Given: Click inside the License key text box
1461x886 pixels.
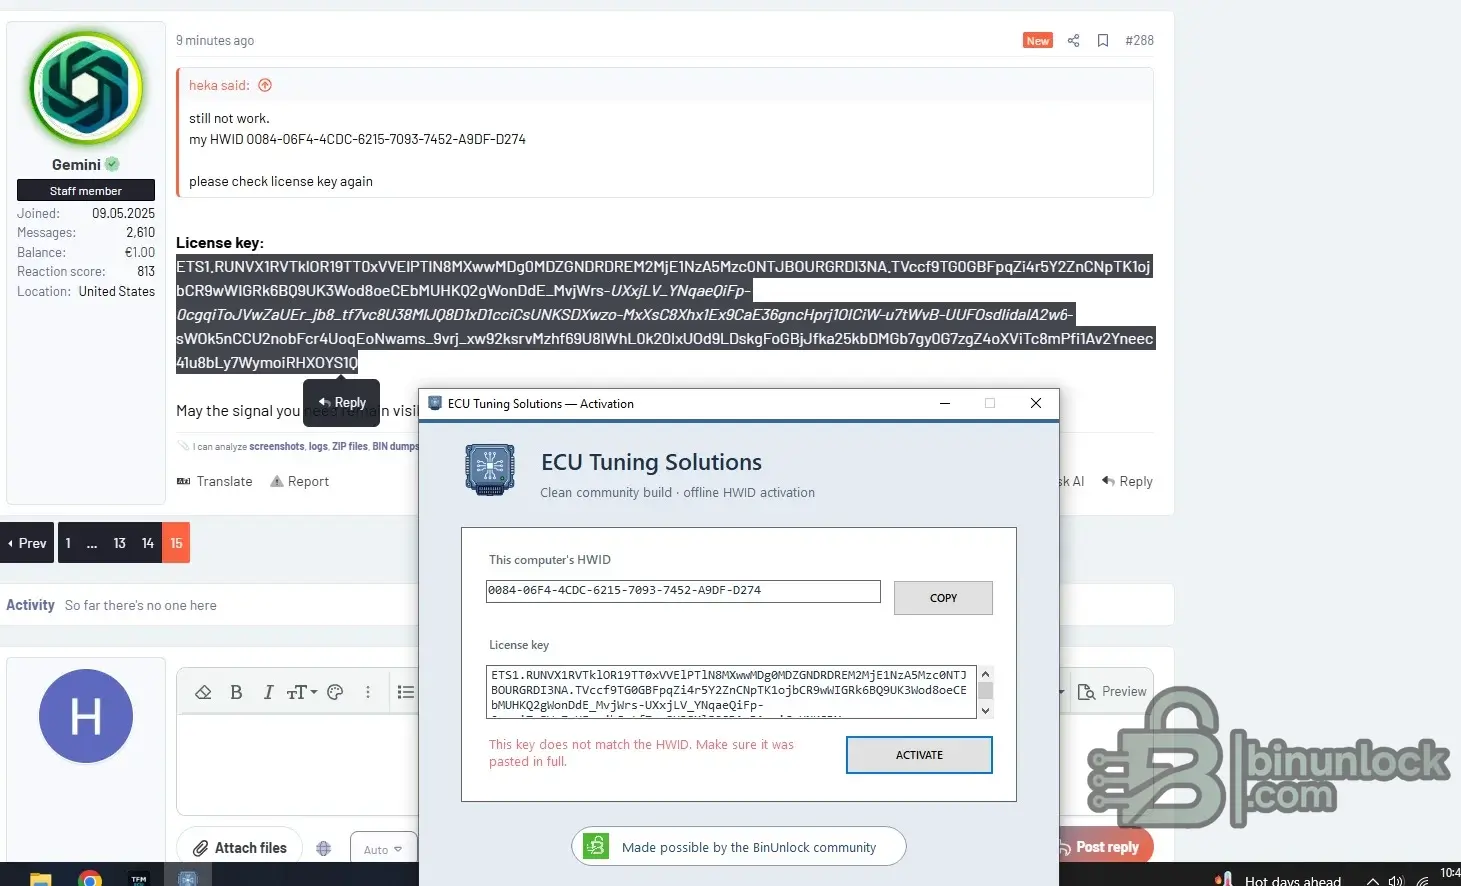Looking at the screenshot, I should pyautogui.click(x=731, y=691).
